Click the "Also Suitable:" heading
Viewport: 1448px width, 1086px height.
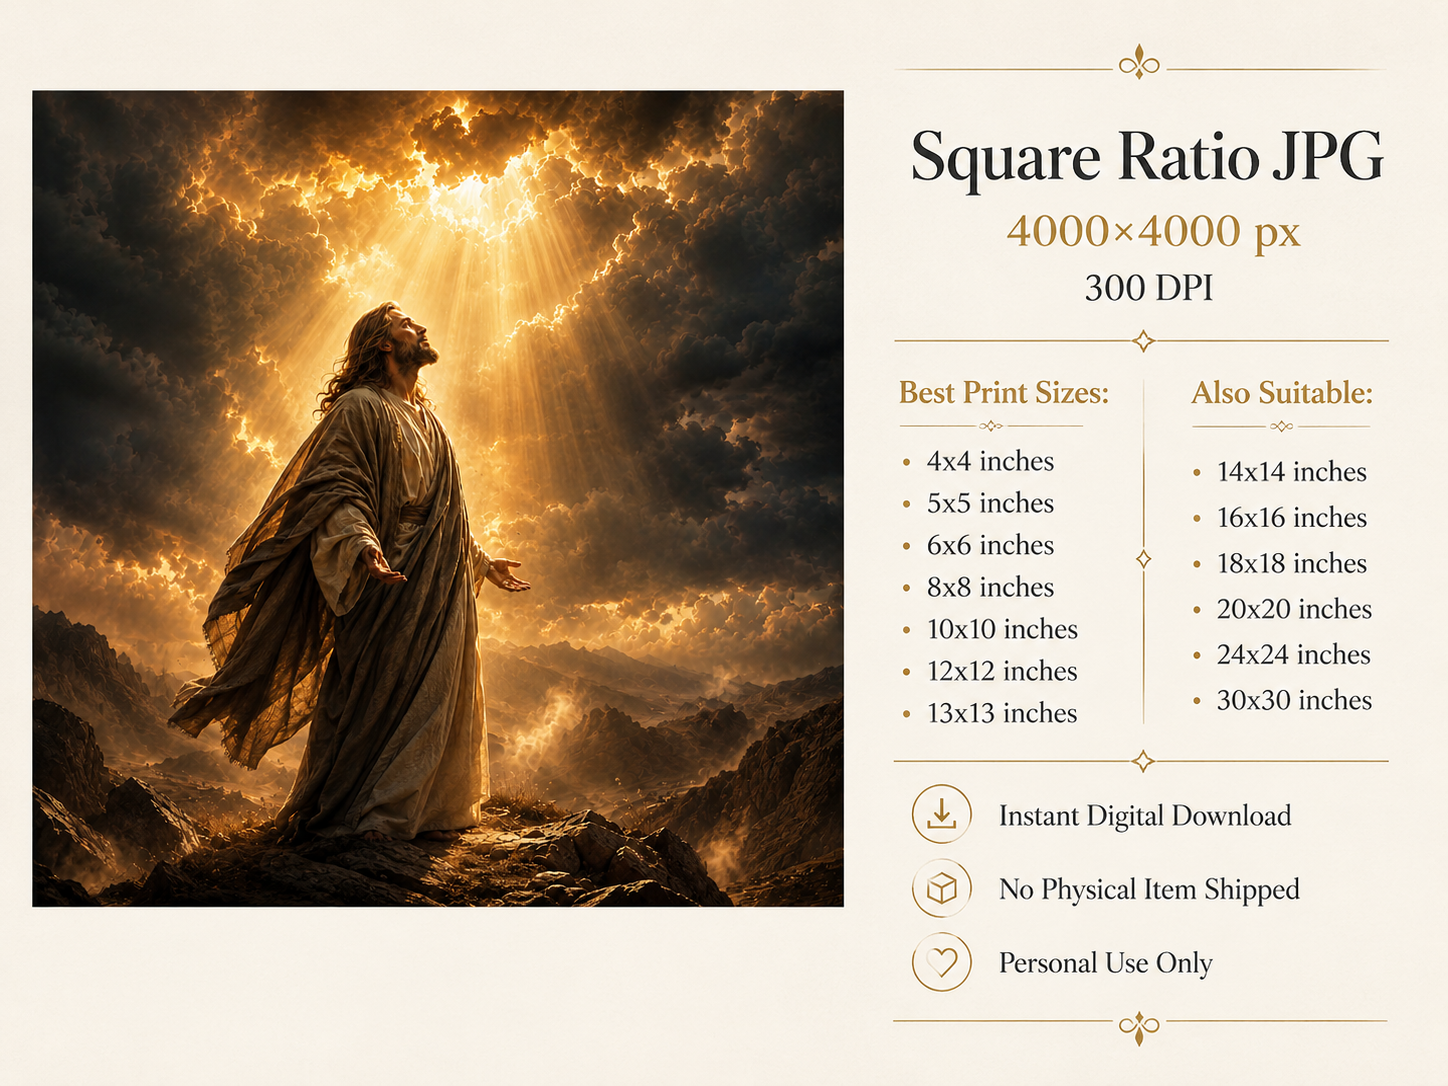(1282, 393)
